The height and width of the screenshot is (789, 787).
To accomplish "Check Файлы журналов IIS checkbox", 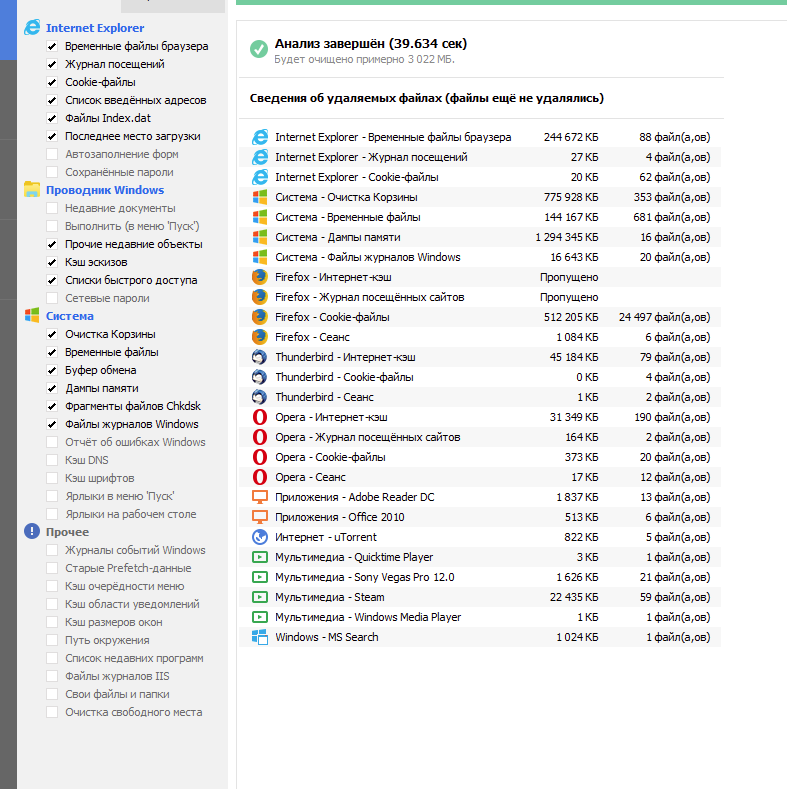I will click(x=52, y=676).
